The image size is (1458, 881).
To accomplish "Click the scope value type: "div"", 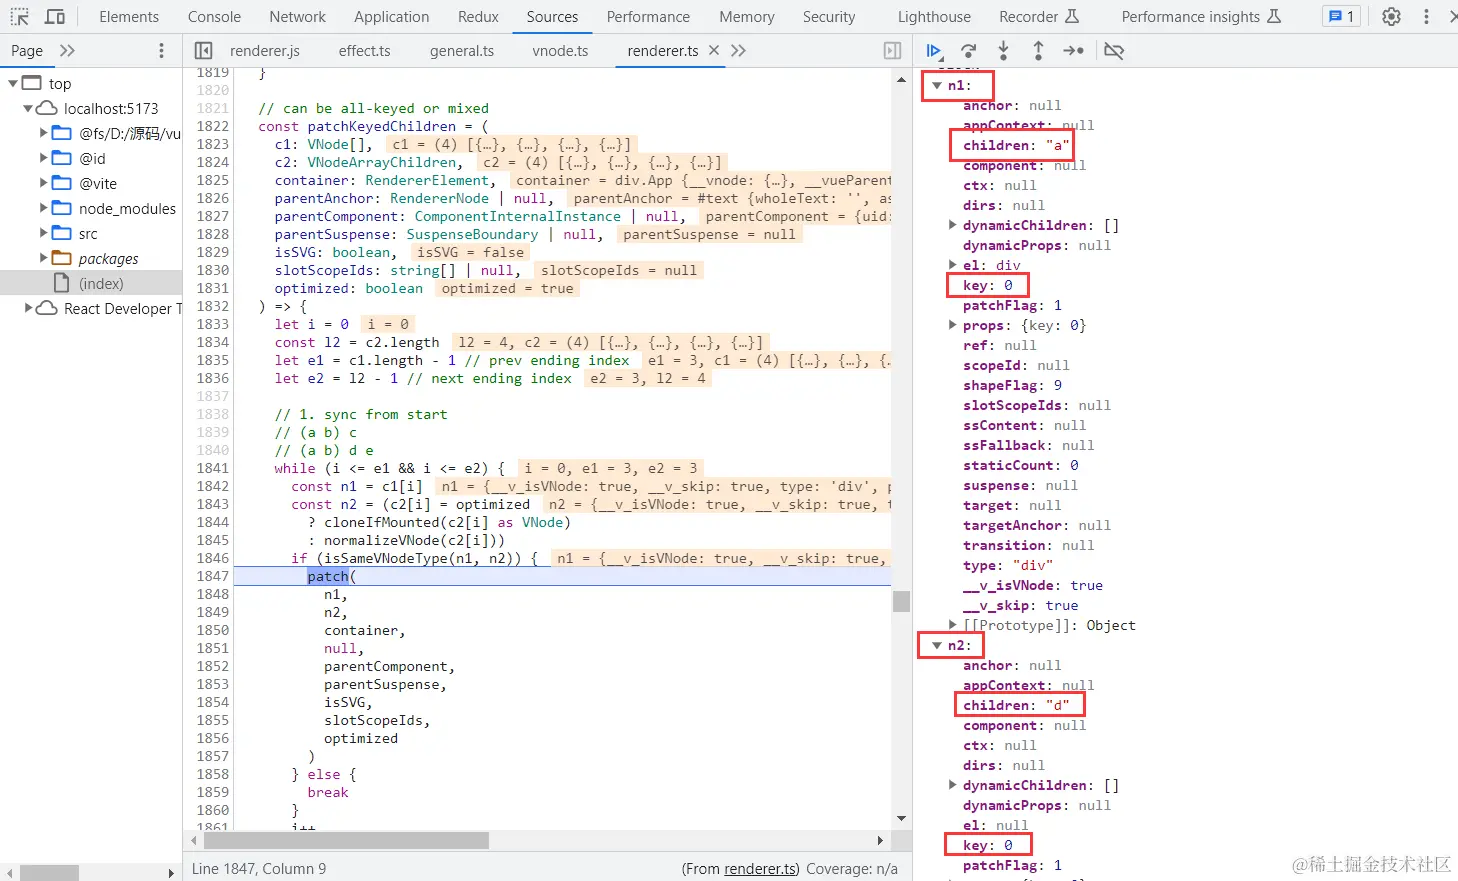I will click(x=1007, y=566).
